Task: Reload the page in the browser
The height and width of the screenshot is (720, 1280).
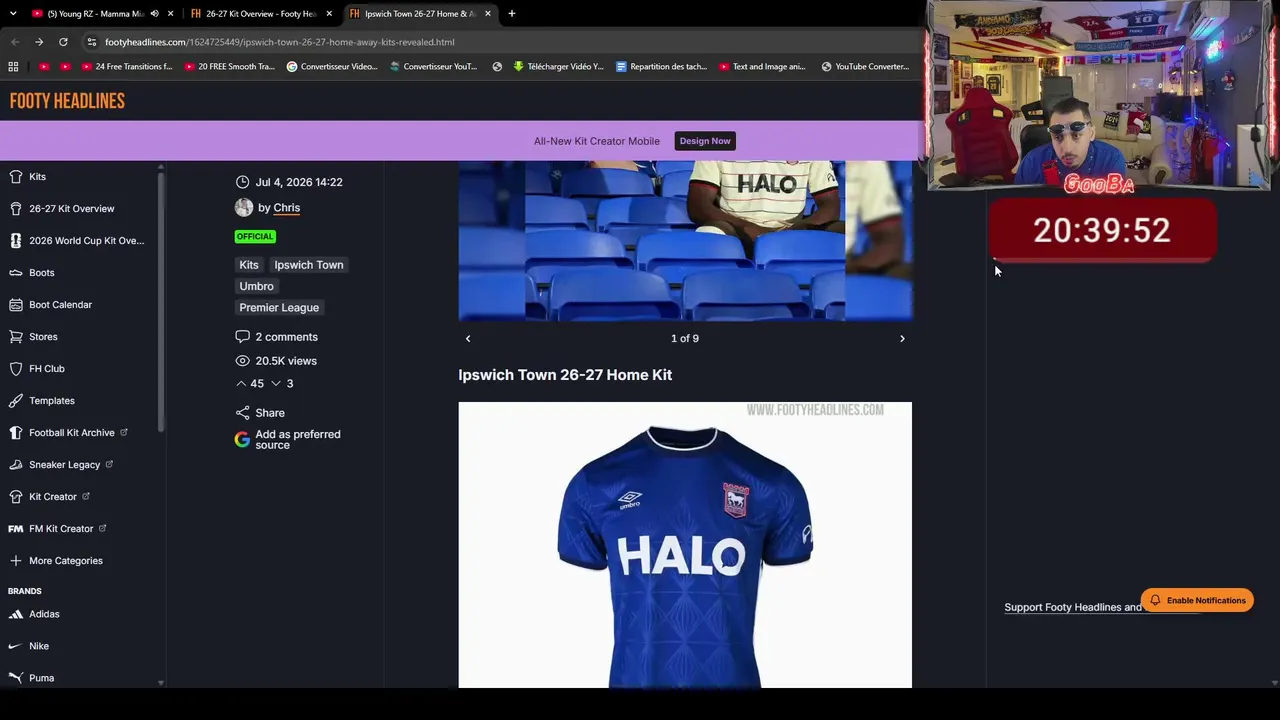Action: pyautogui.click(x=63, y=42)
